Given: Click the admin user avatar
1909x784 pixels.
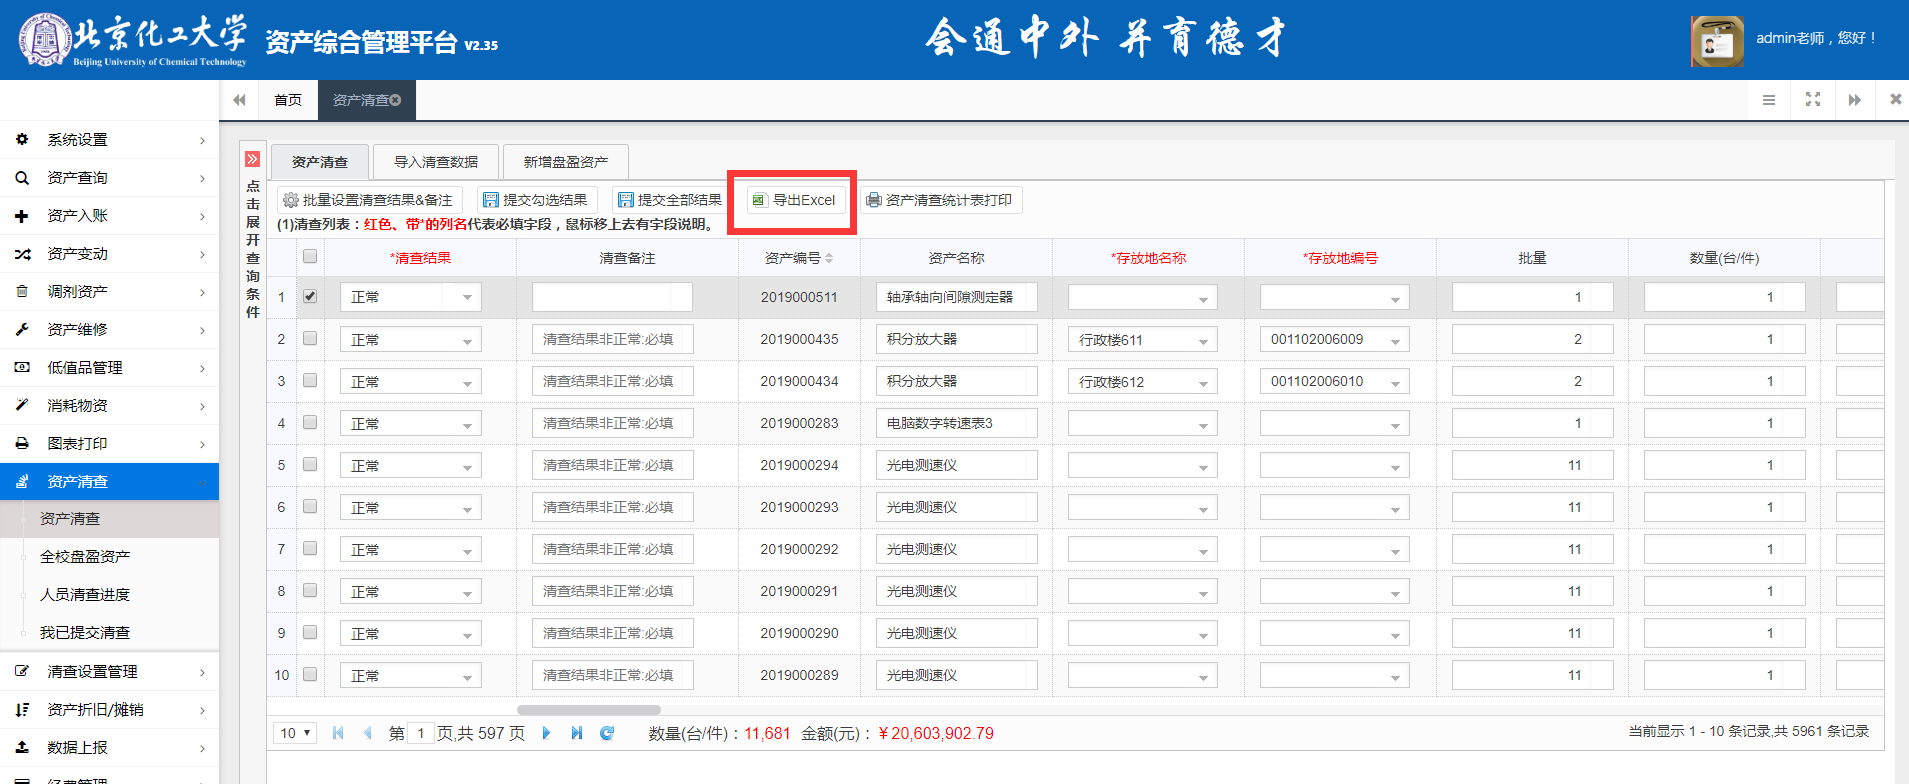Looking at the screenshot, I should 1717,41.
